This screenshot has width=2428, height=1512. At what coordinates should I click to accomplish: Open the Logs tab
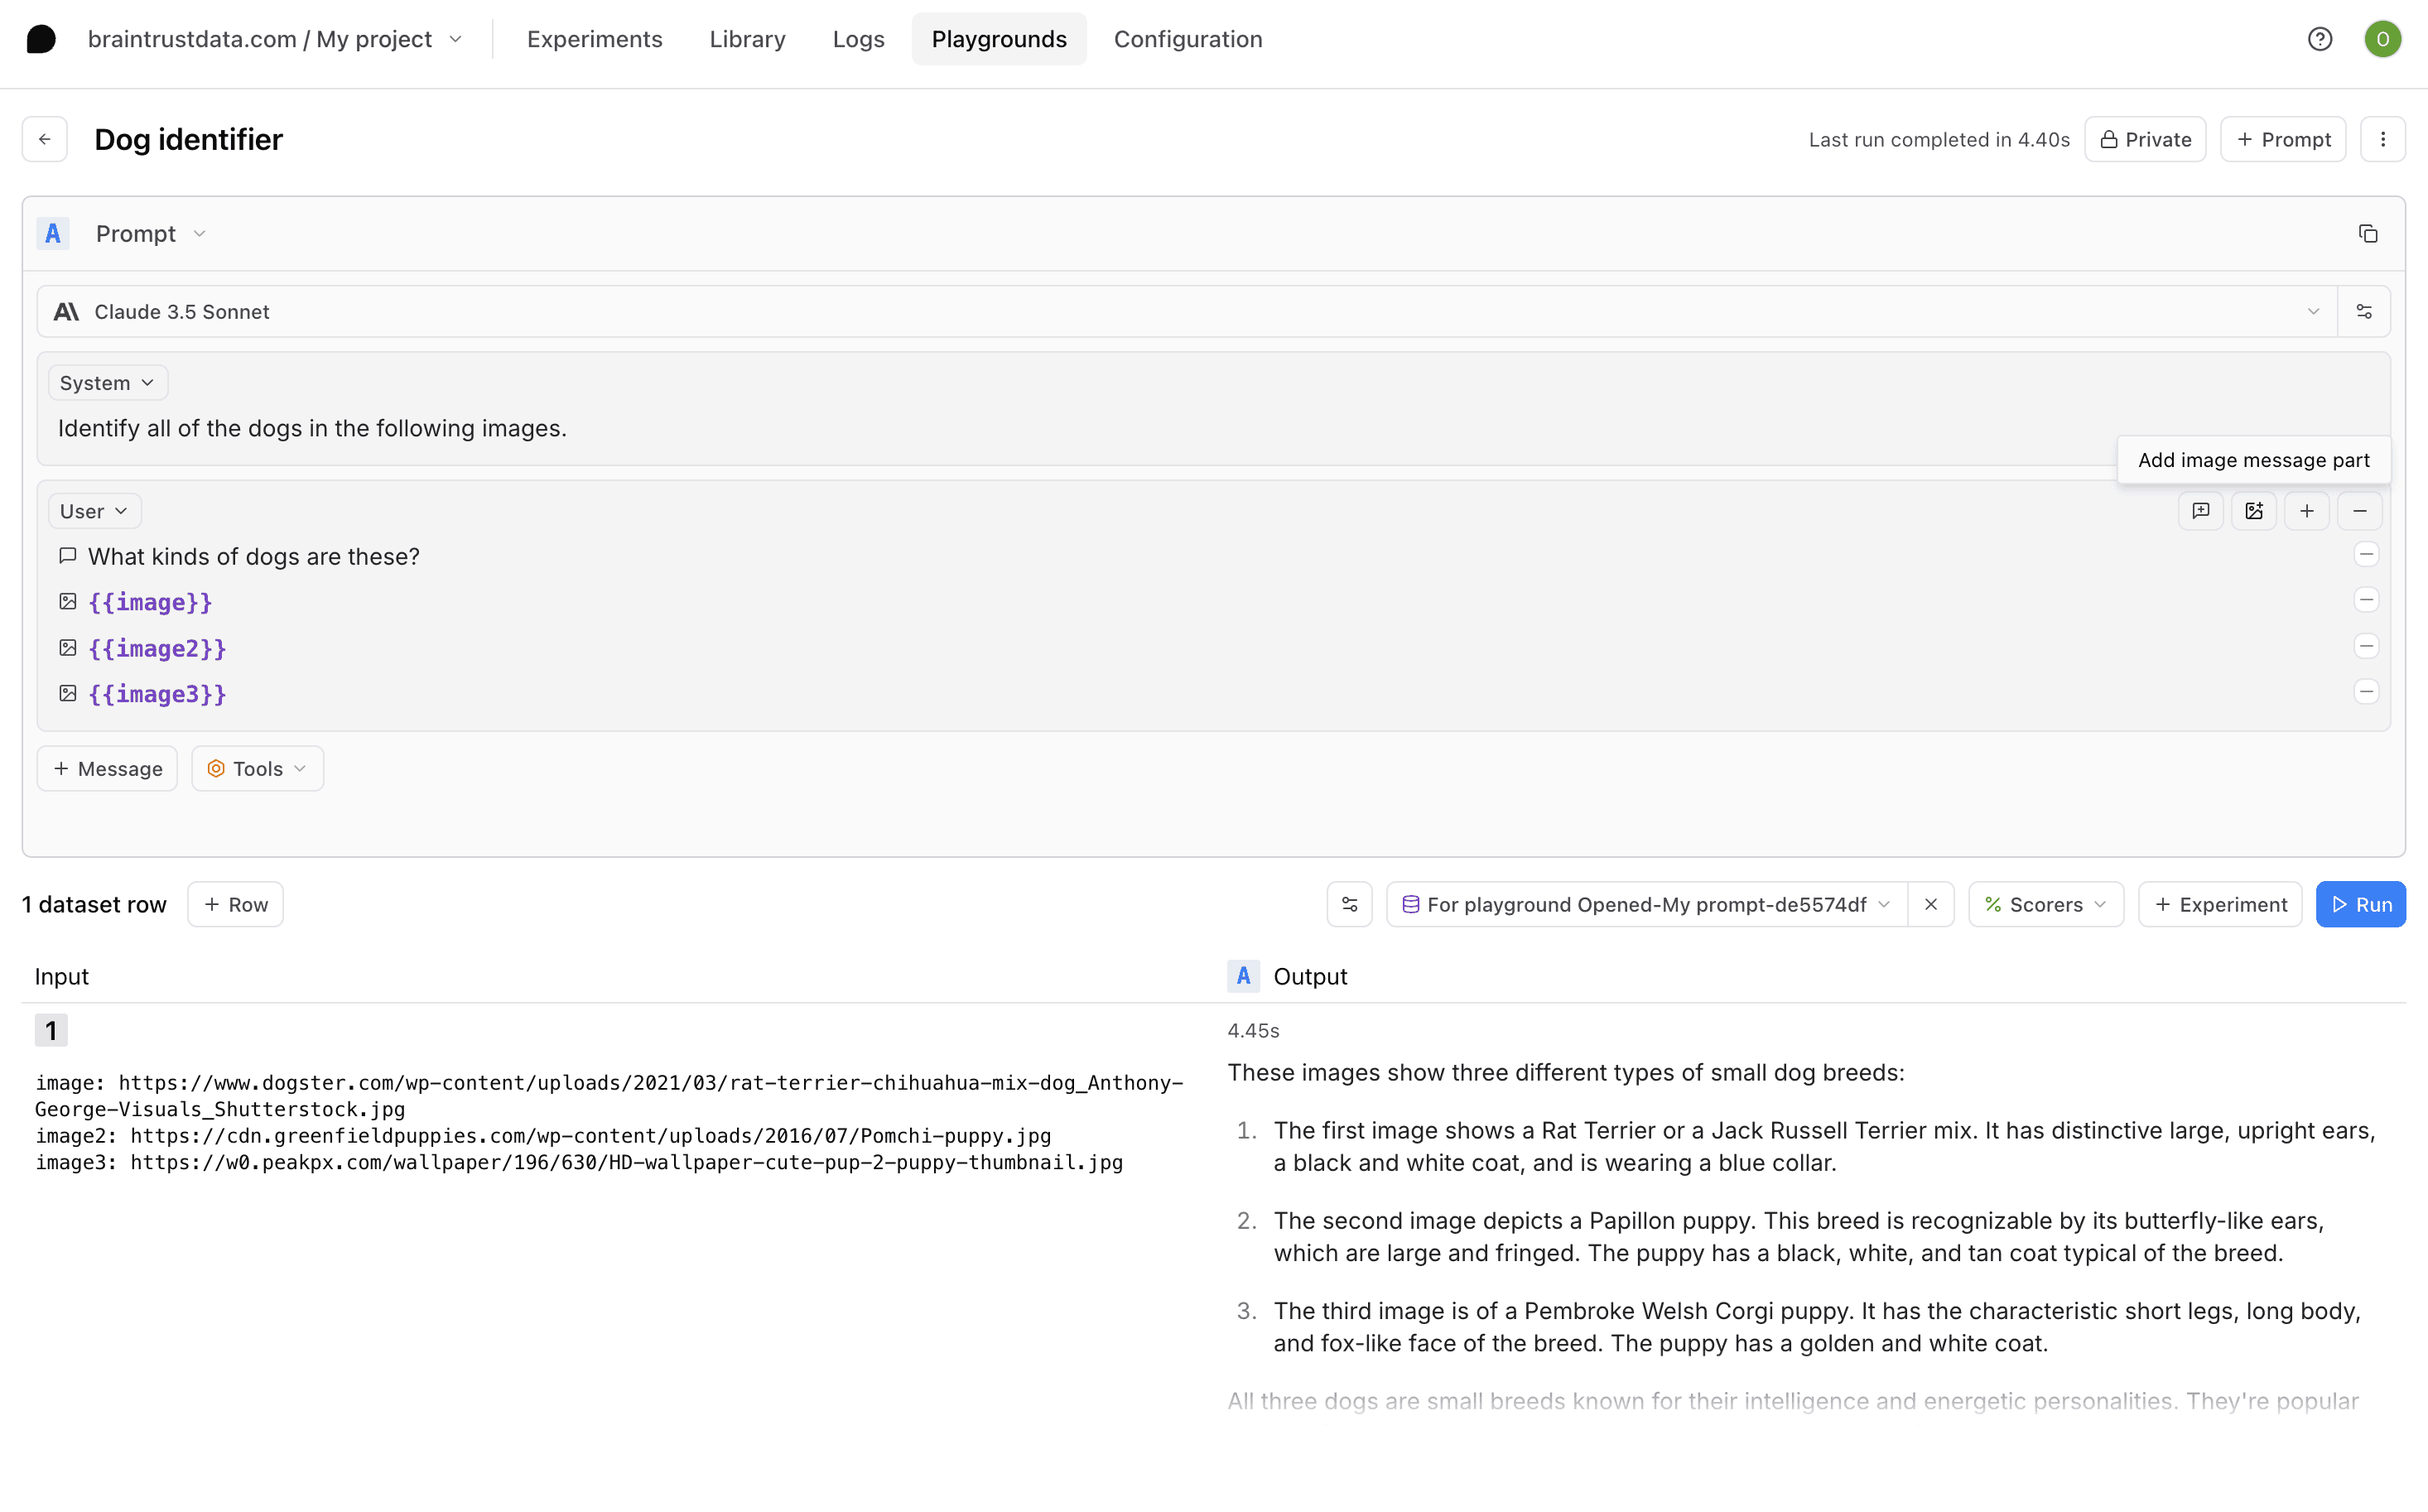coord(858,39)
